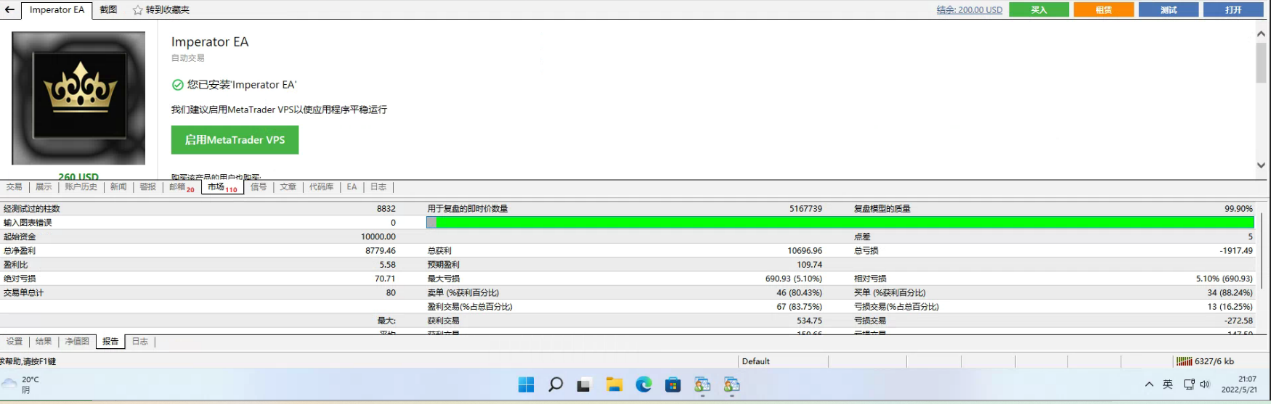Open Task View on the taskbar
This screenshot has height=404, width=1271.
(x=585, y=384)
